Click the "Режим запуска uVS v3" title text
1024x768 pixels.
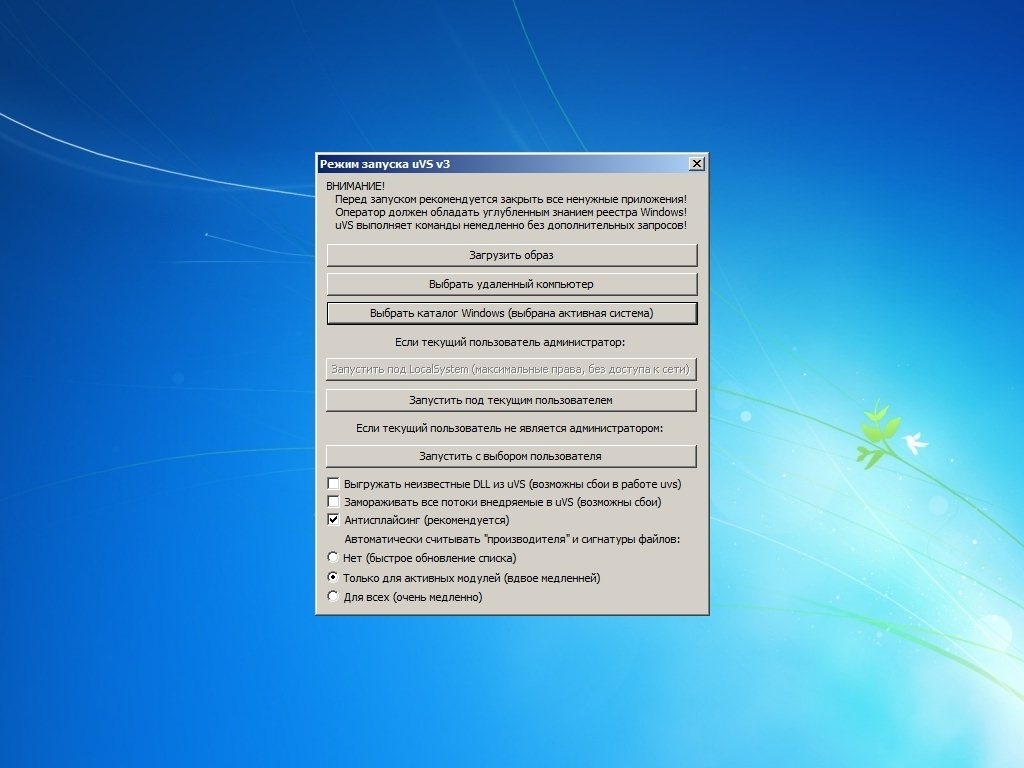(x=385, y=164)
